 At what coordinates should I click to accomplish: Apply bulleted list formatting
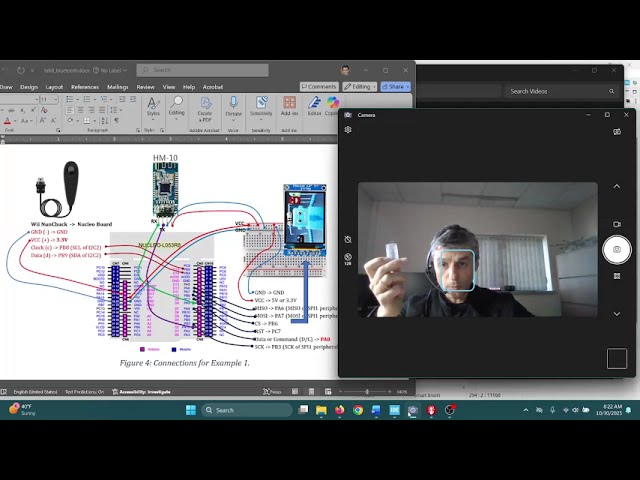point(72,99)
